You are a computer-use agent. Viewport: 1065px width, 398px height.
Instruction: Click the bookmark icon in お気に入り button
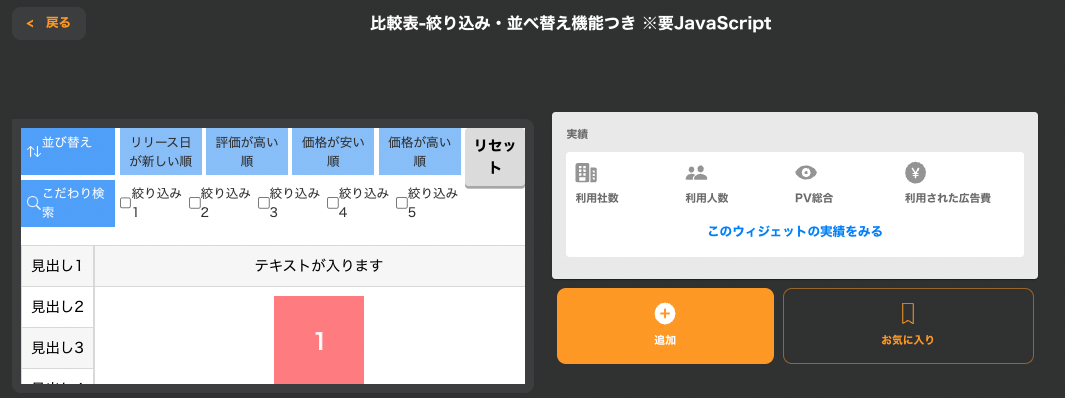(908, 314)
